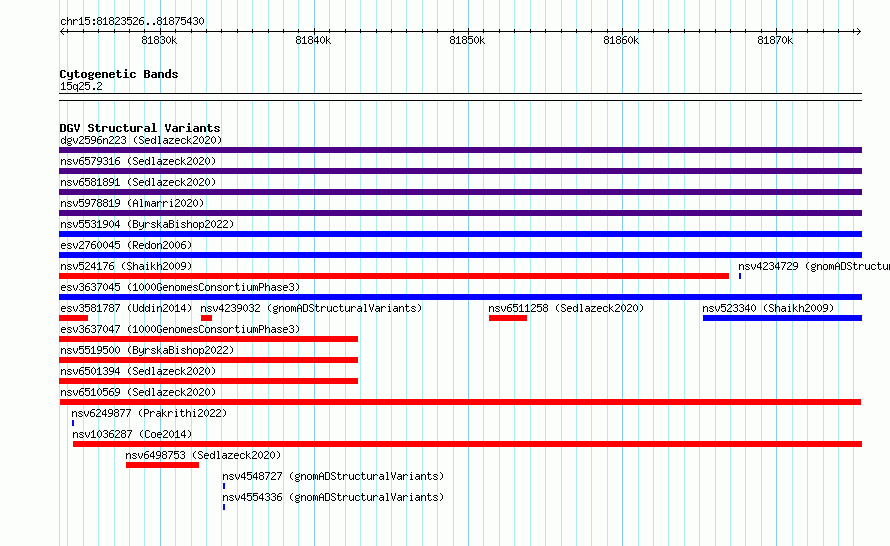The width and height of the screenshot is (890, 546).
Task: Click the 81870k ruler label
Action: 775,40
